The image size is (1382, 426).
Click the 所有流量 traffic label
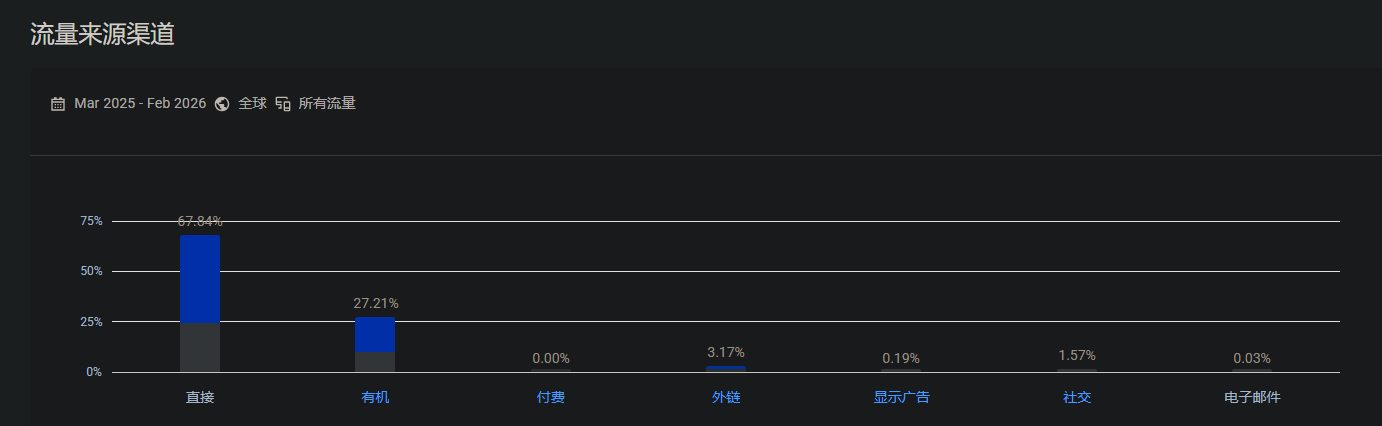pos(327,104)
